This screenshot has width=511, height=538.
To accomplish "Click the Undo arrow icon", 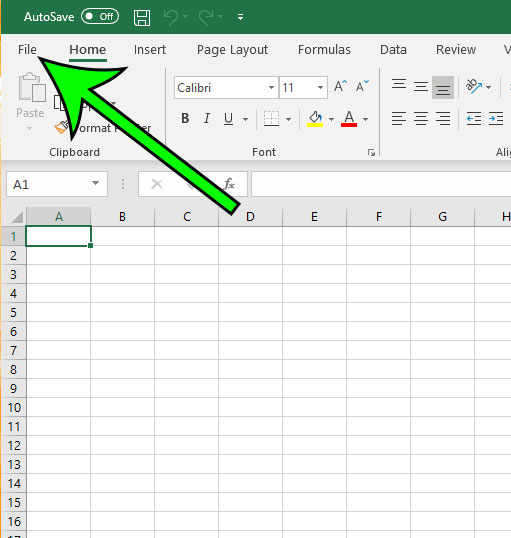I will (171, 17).
